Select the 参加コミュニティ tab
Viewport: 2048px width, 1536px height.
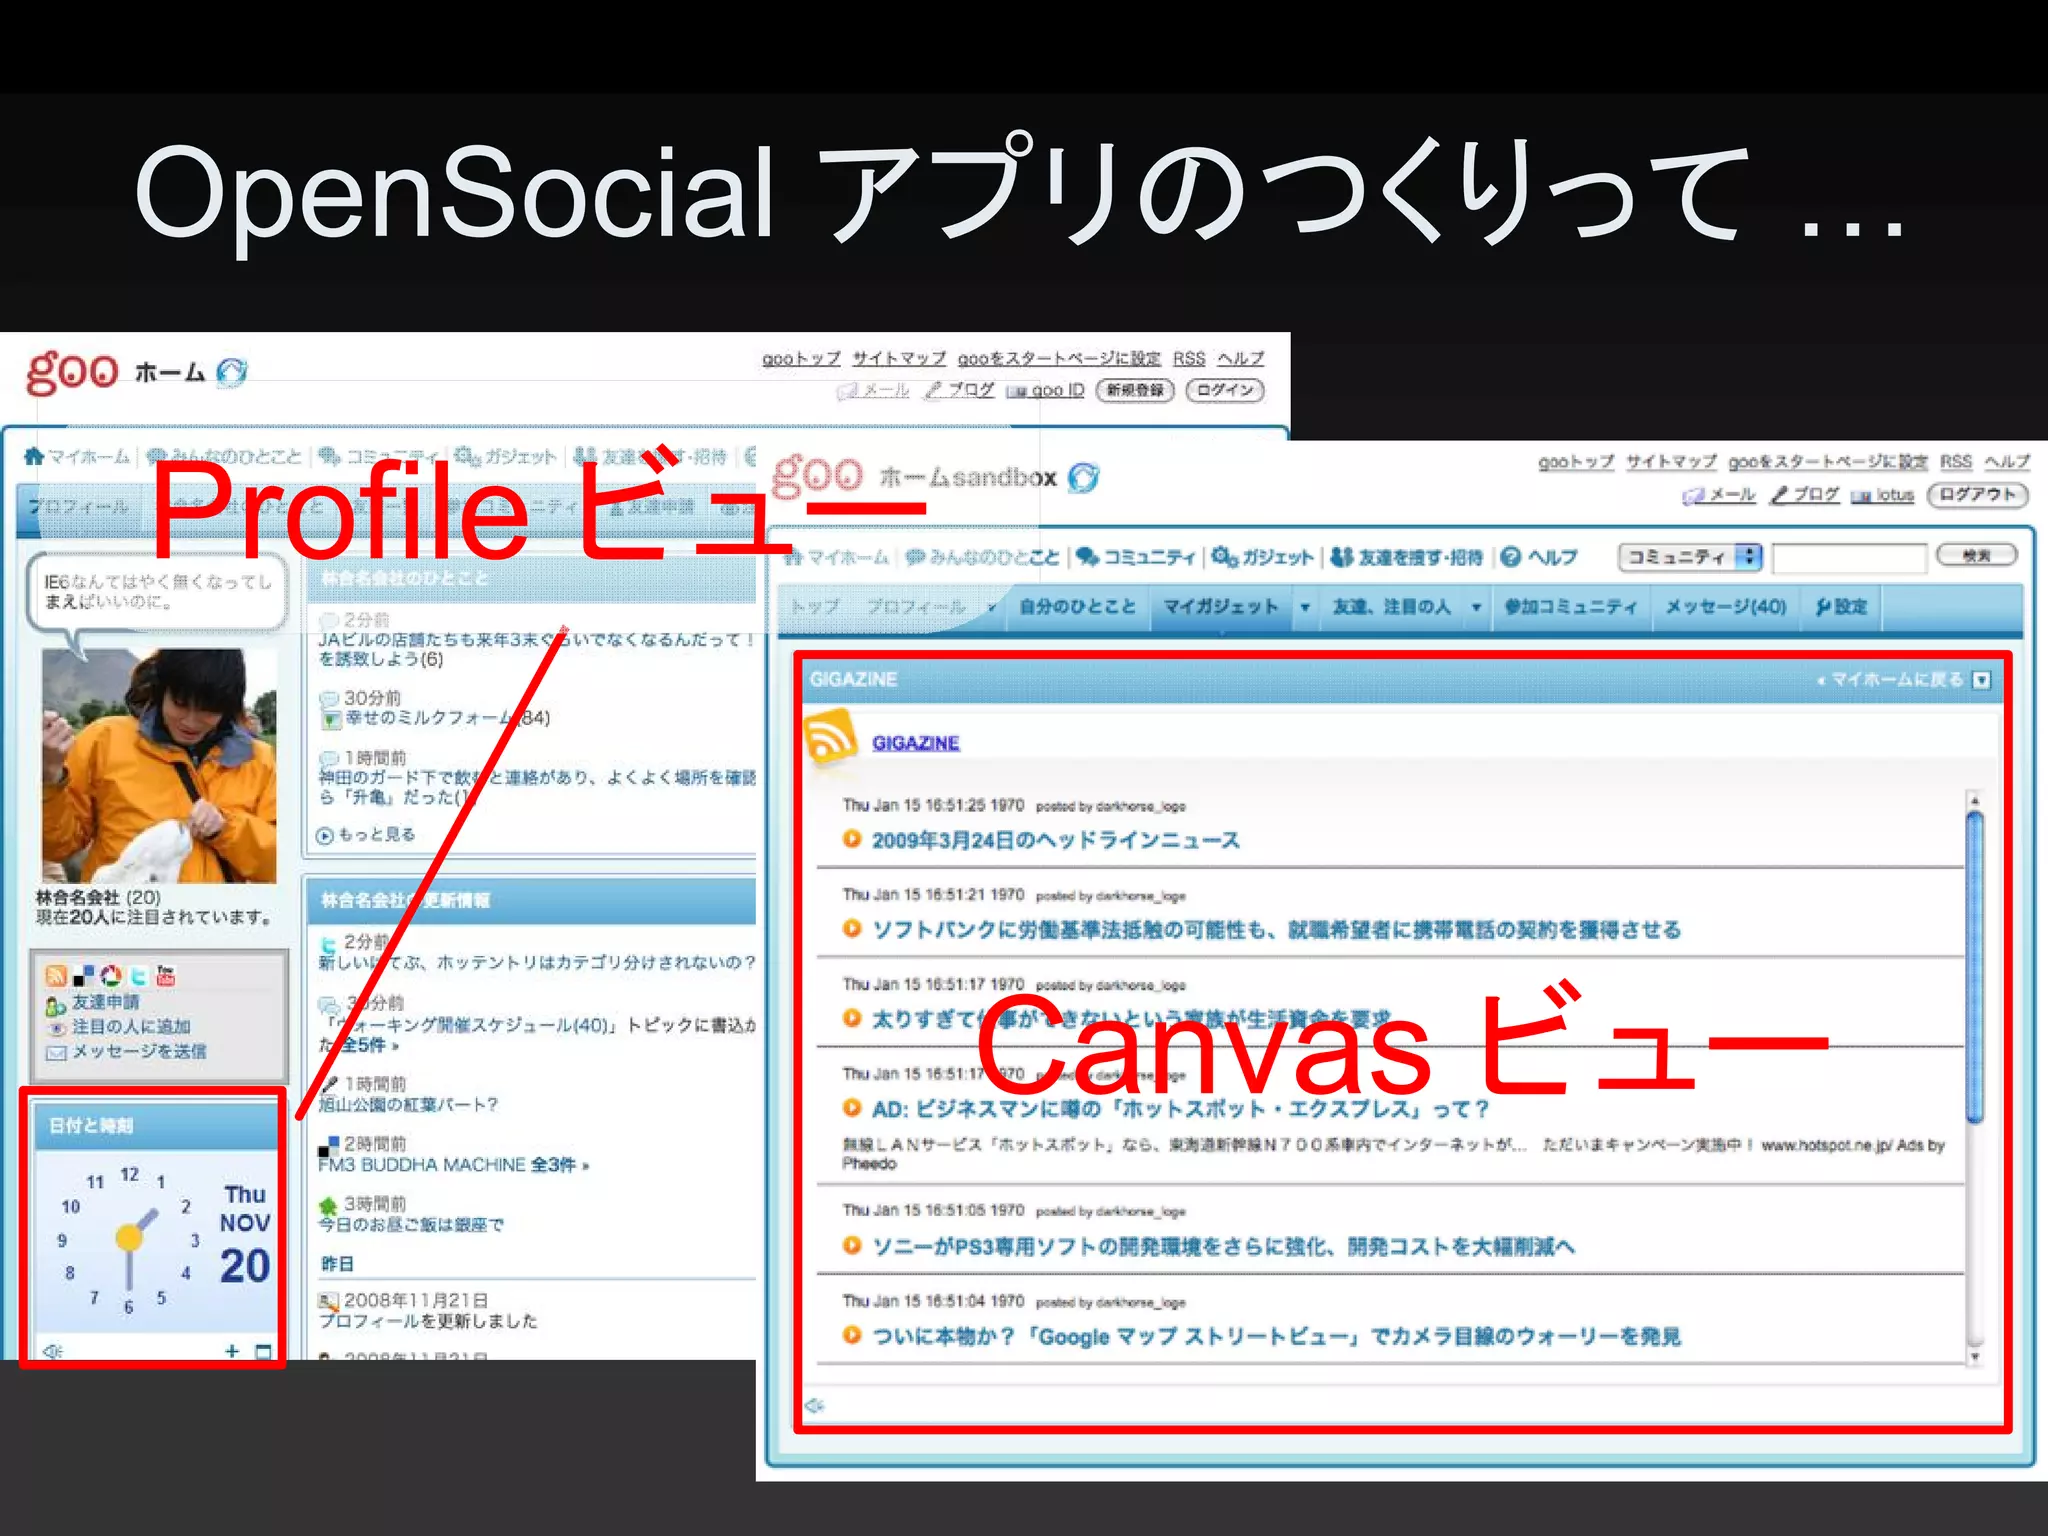tap(1570, 607)
